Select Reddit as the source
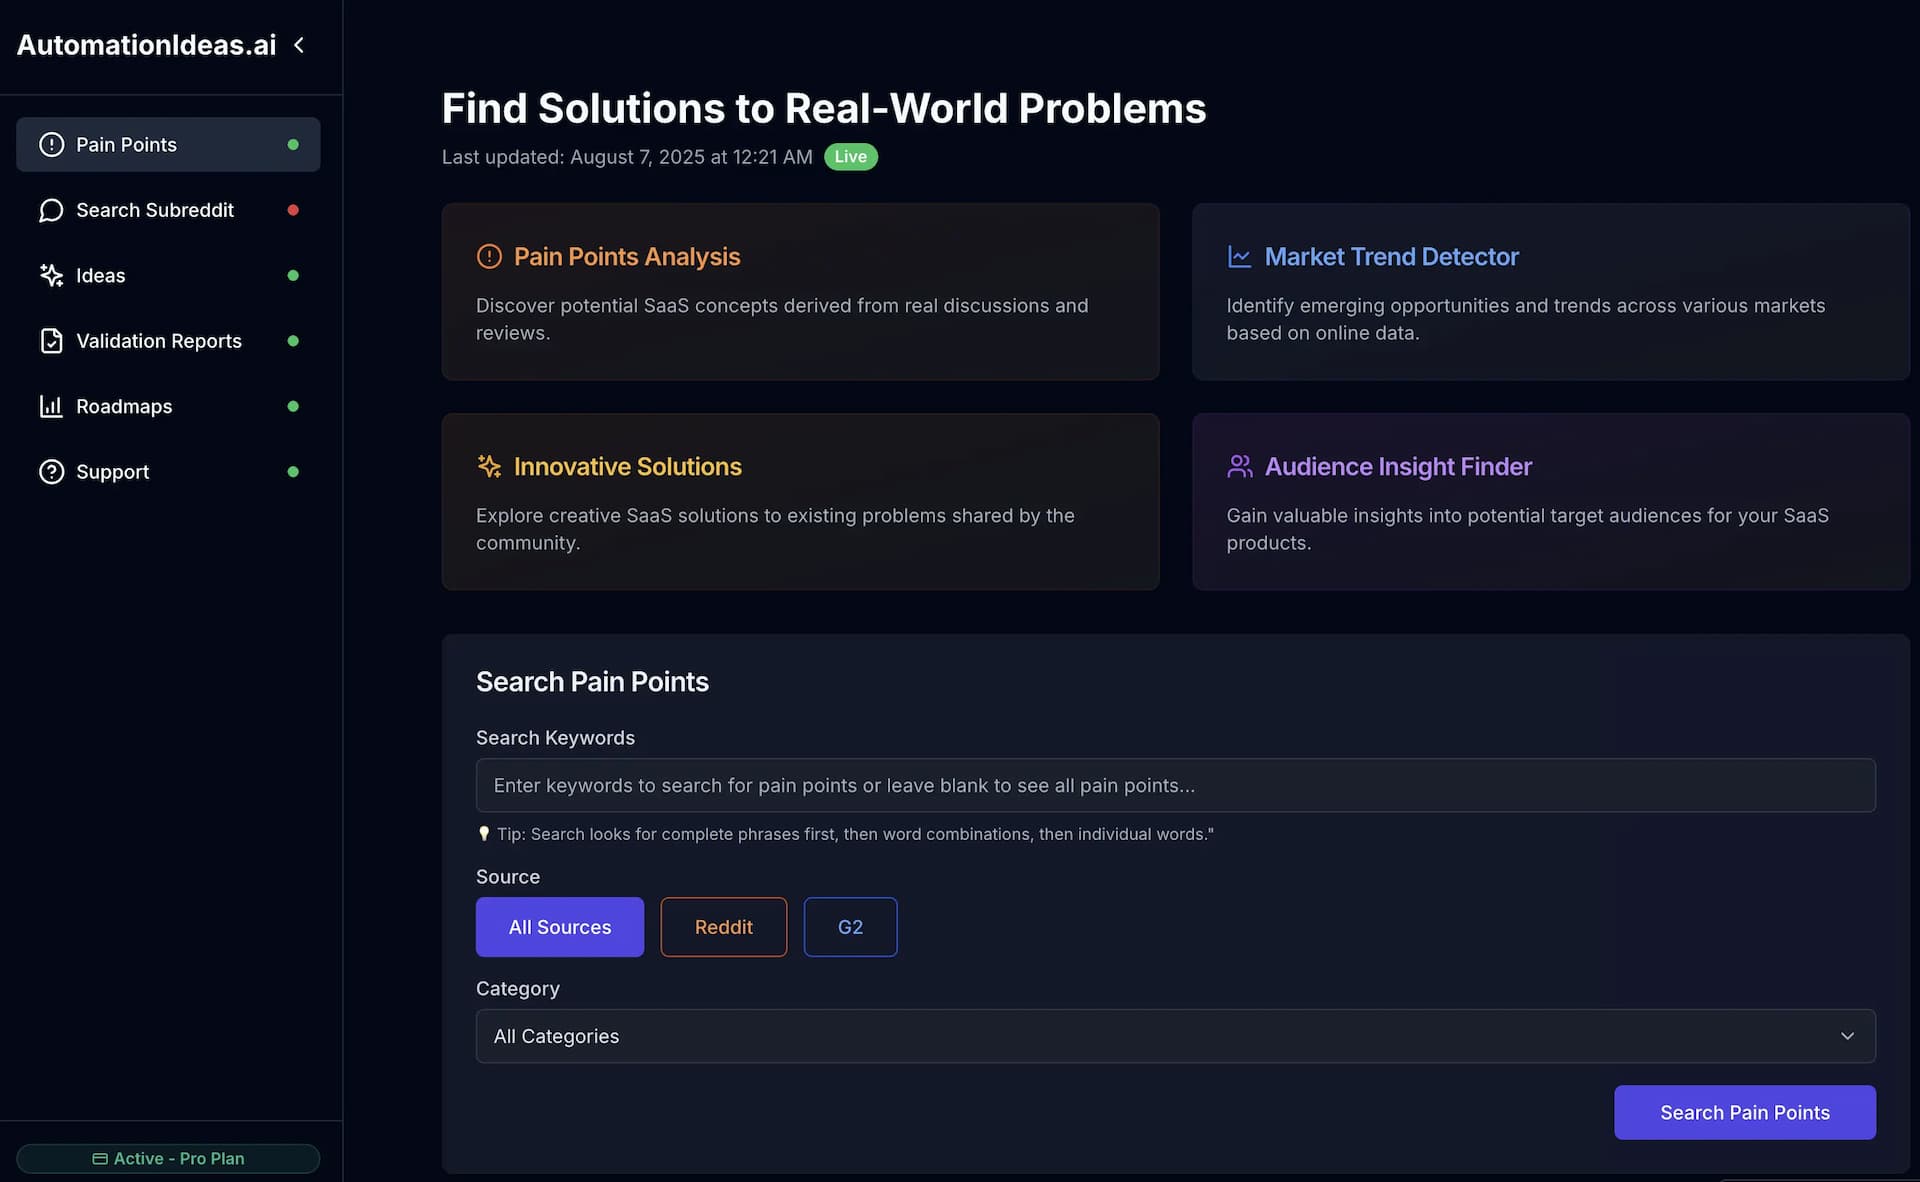Screen dimensions: 1920x1182 (723, 927)
